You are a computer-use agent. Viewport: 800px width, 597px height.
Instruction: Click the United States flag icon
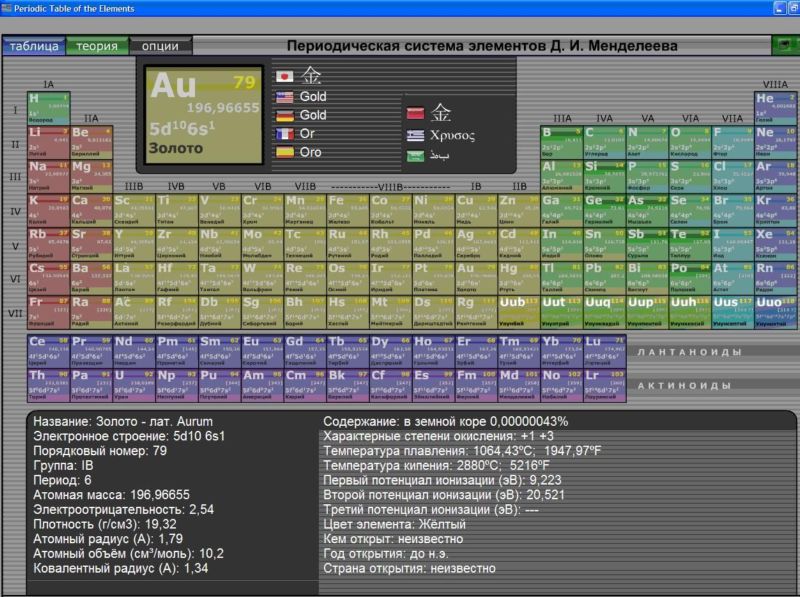285,97
